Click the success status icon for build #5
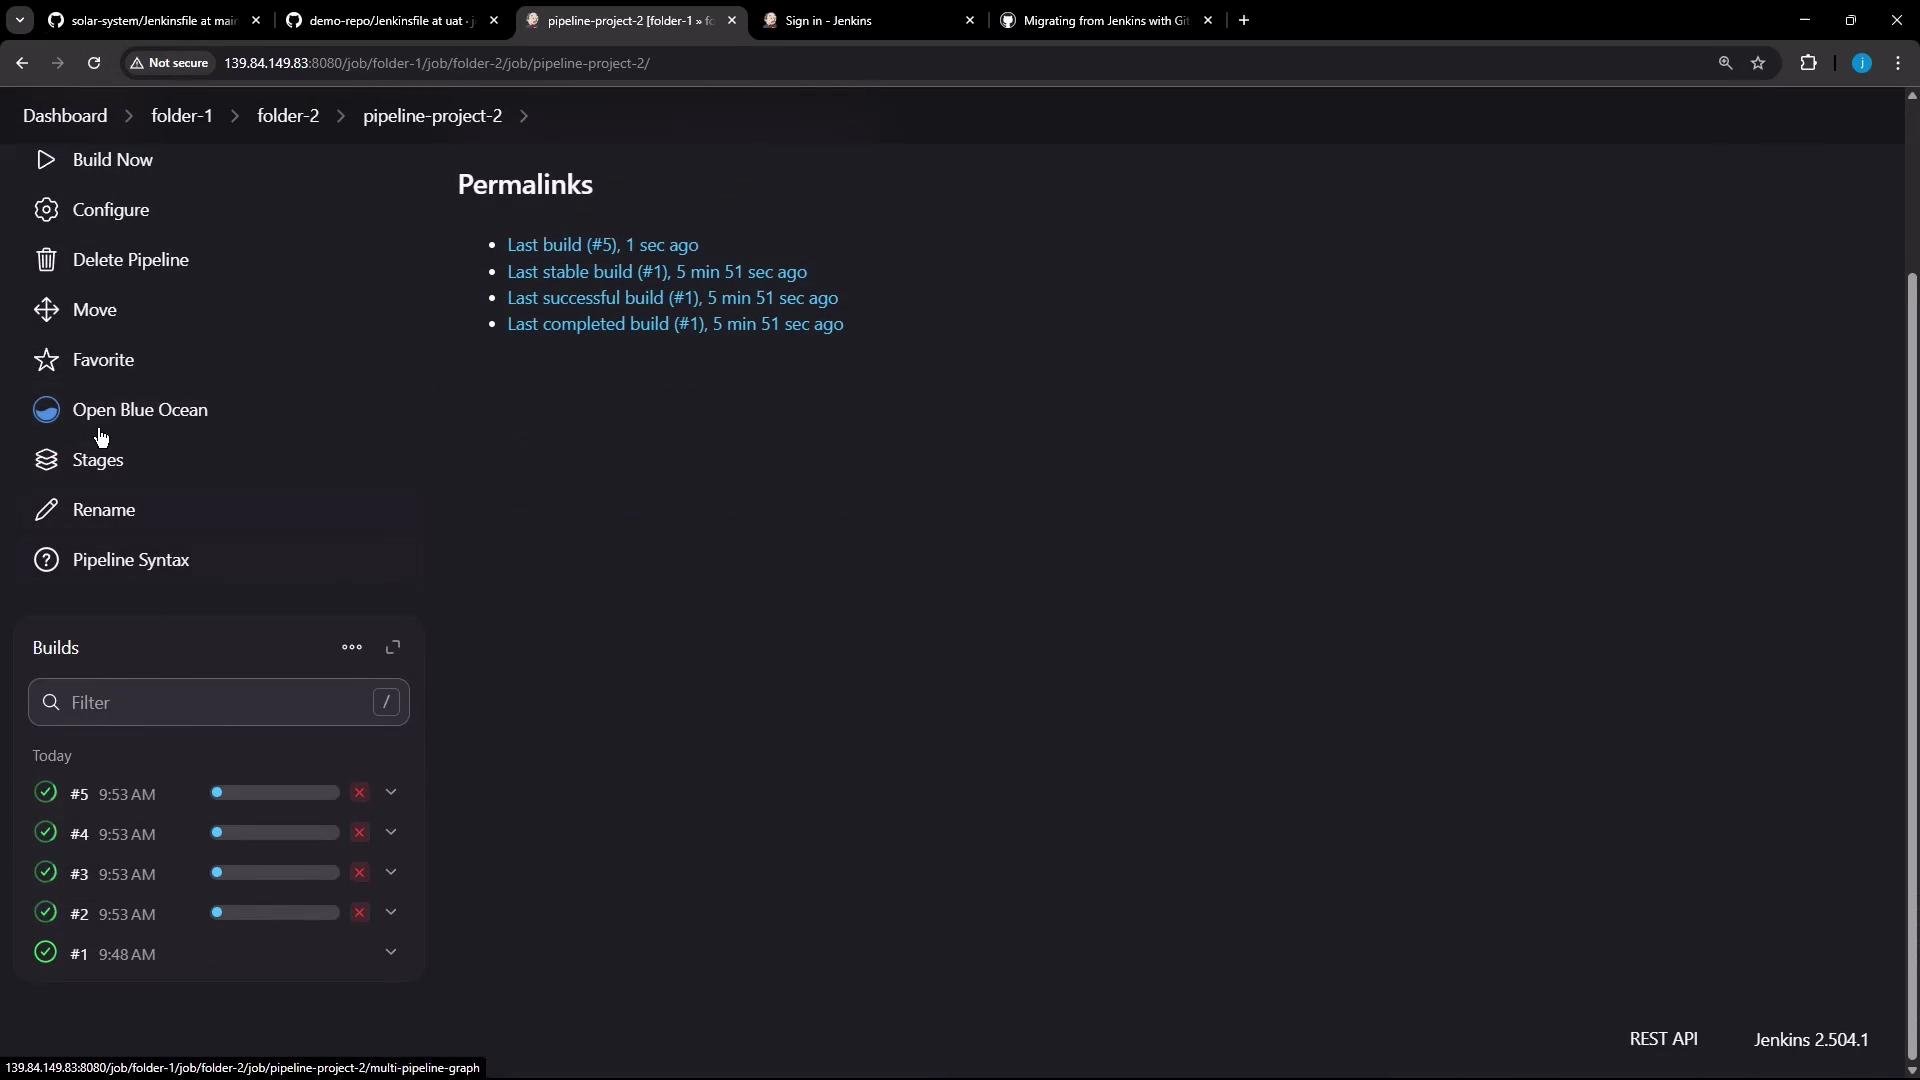 coord(45,793)
